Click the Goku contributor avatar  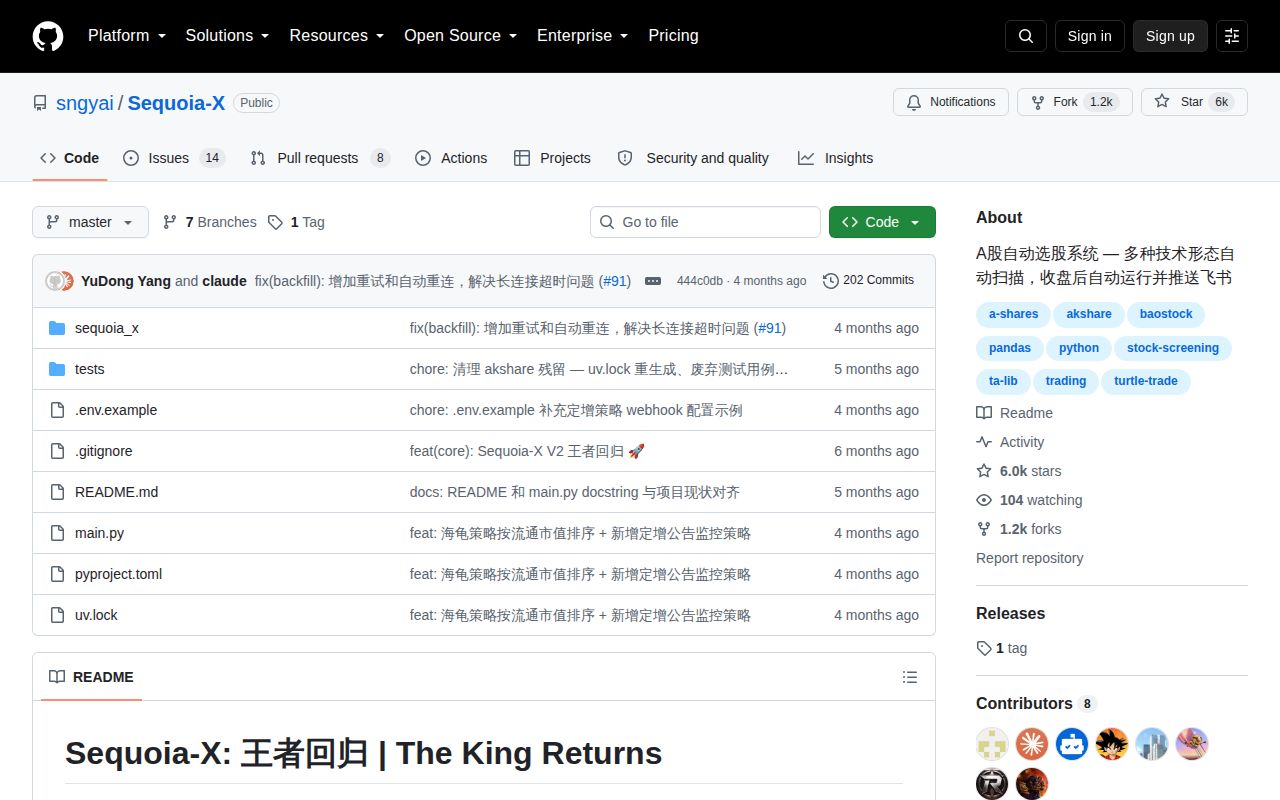(1112, 744)
